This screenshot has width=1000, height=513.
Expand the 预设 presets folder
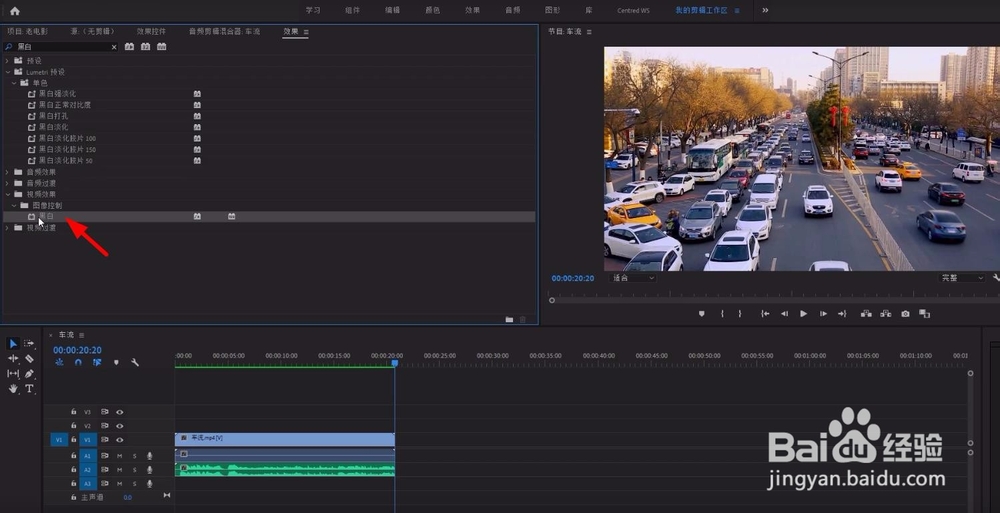(8, 61)
